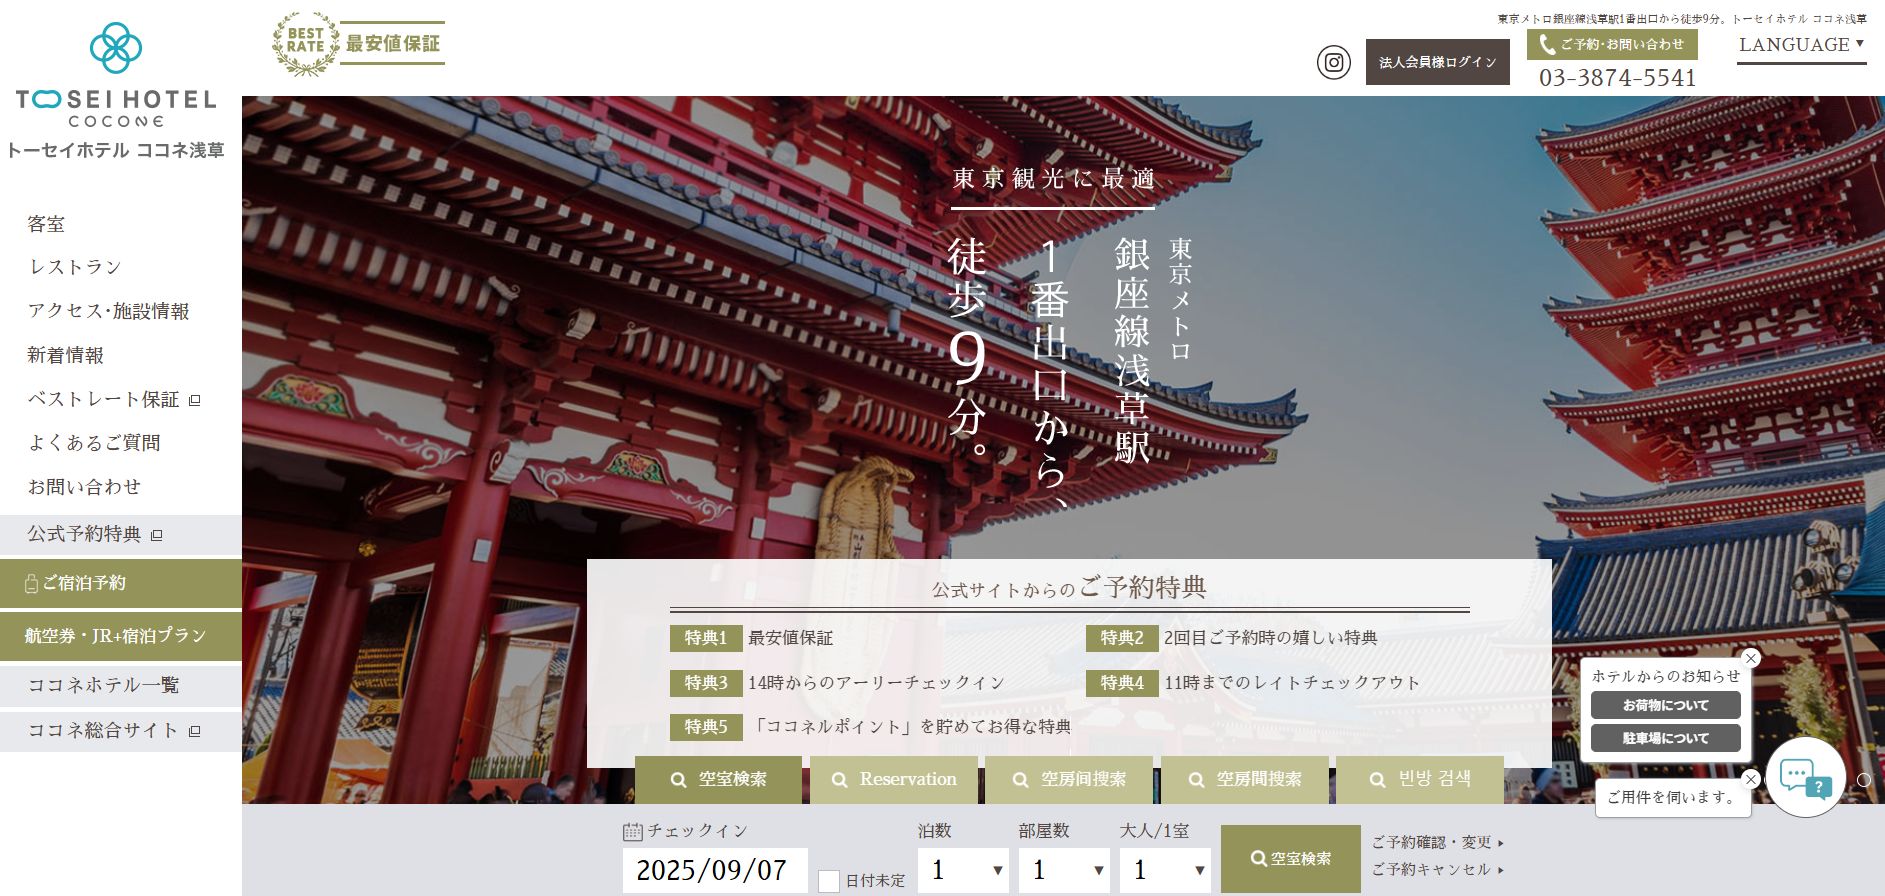The height and width of the screenshot is (896, 1885).
Task: Open ベストレート保証 menu item
Action: 103,399
